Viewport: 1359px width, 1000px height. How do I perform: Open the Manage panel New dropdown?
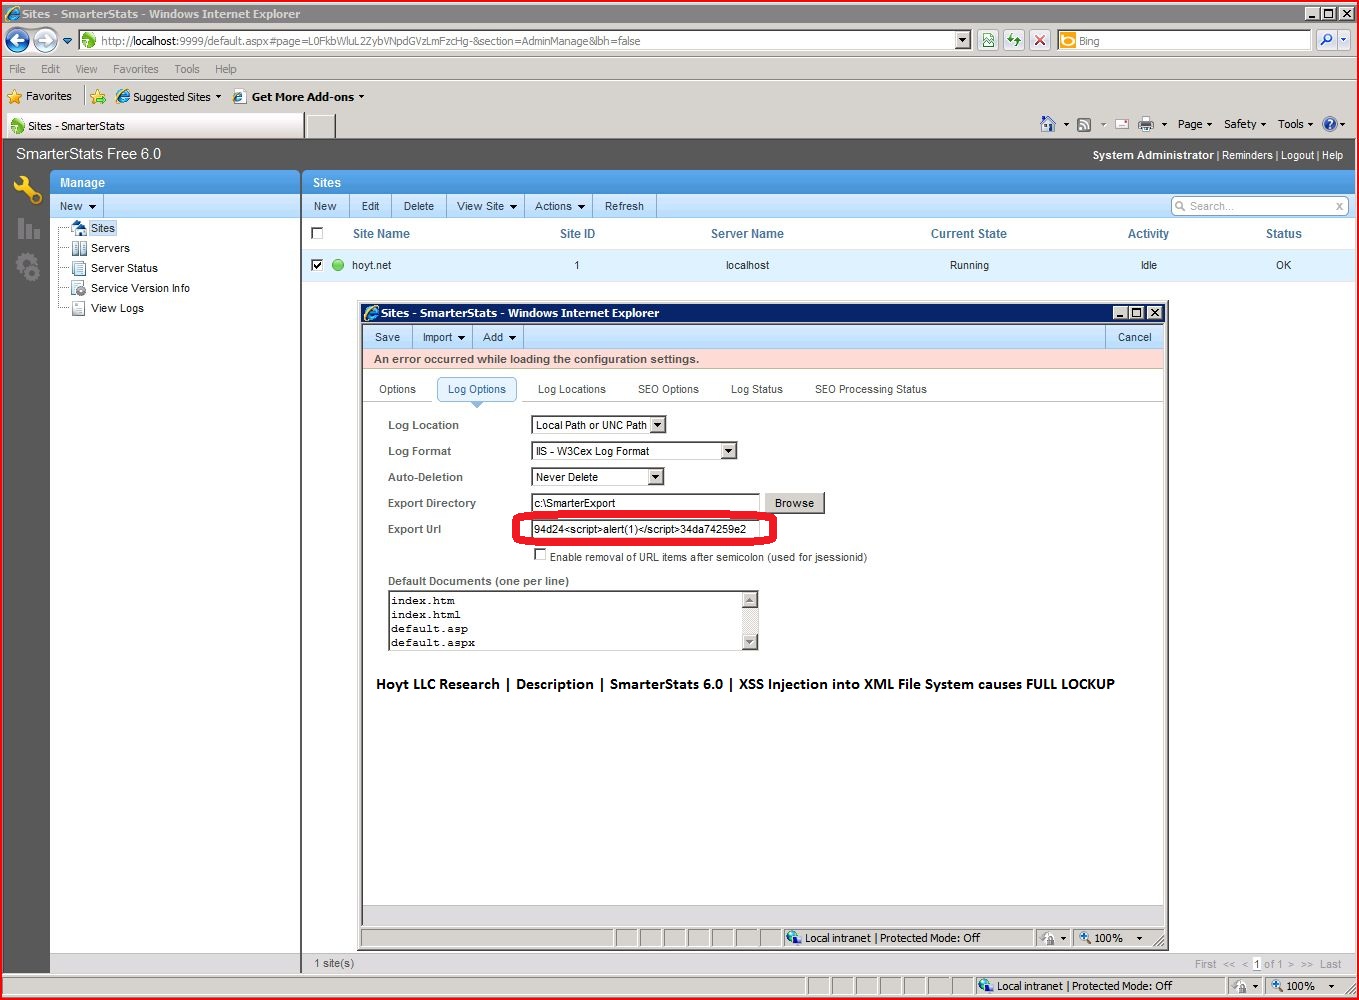pyautogui.click(x=77, y=206)
